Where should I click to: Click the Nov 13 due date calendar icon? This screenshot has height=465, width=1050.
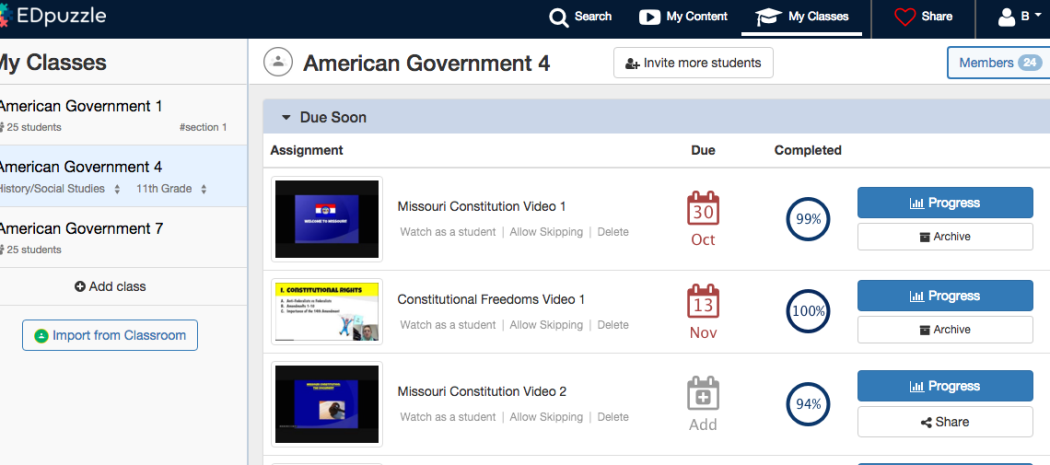pyautogui.click(x=703, y=302)
